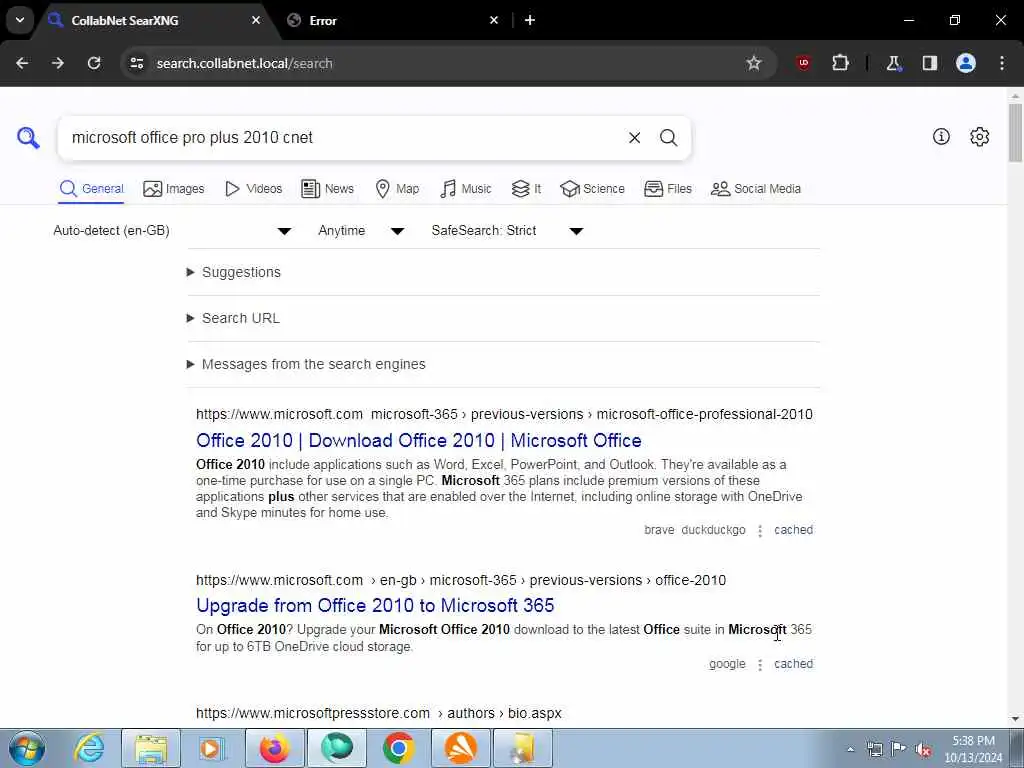Click the SearXNG magnifier logo
Viewport: 1024px width, 768px height.
coord(28,138)
